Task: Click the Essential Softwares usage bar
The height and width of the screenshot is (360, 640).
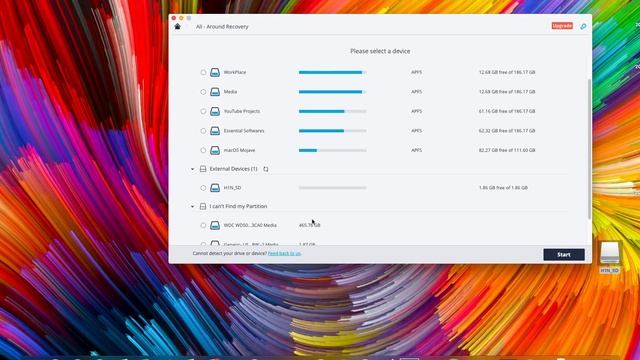Action: coord(332,131)
